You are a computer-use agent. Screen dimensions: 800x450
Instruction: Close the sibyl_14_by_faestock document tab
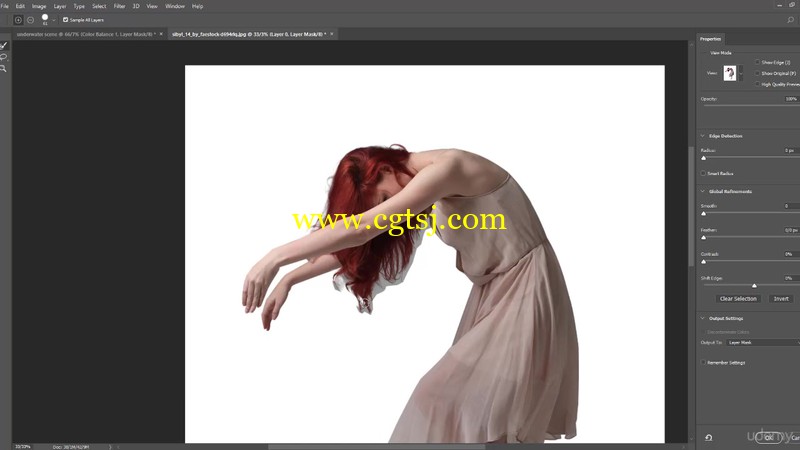(x=332, y=34)
